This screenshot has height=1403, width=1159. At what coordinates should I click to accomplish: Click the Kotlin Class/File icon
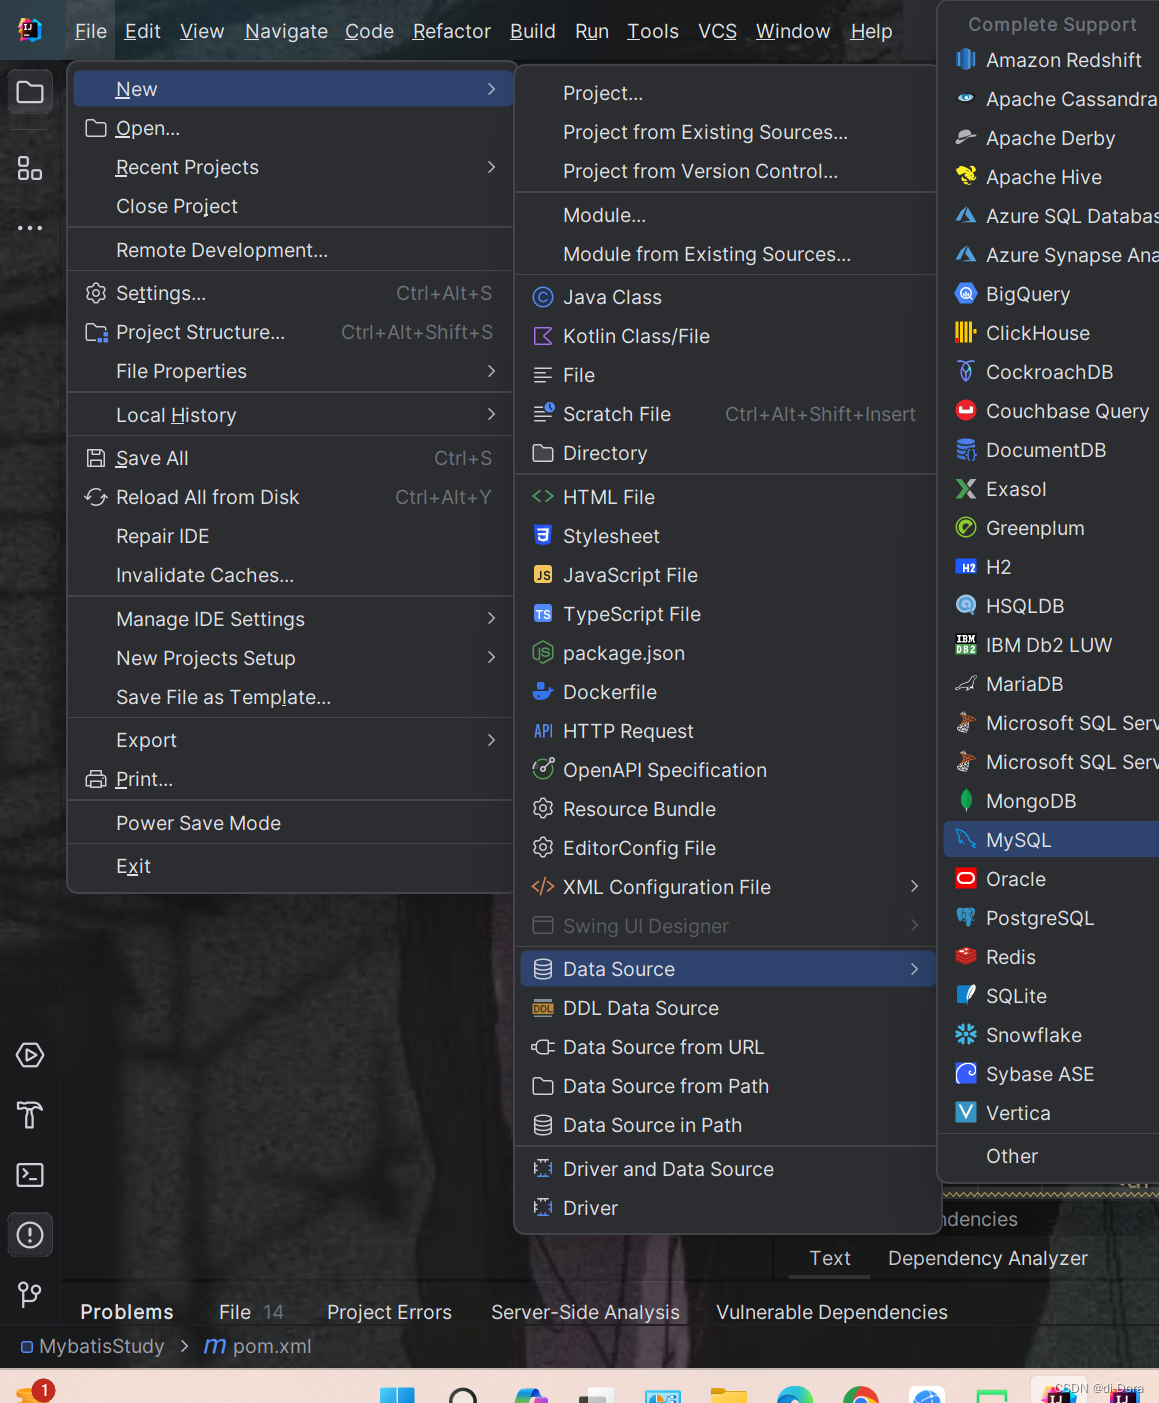pyautogui.click(x=543, y=336)
